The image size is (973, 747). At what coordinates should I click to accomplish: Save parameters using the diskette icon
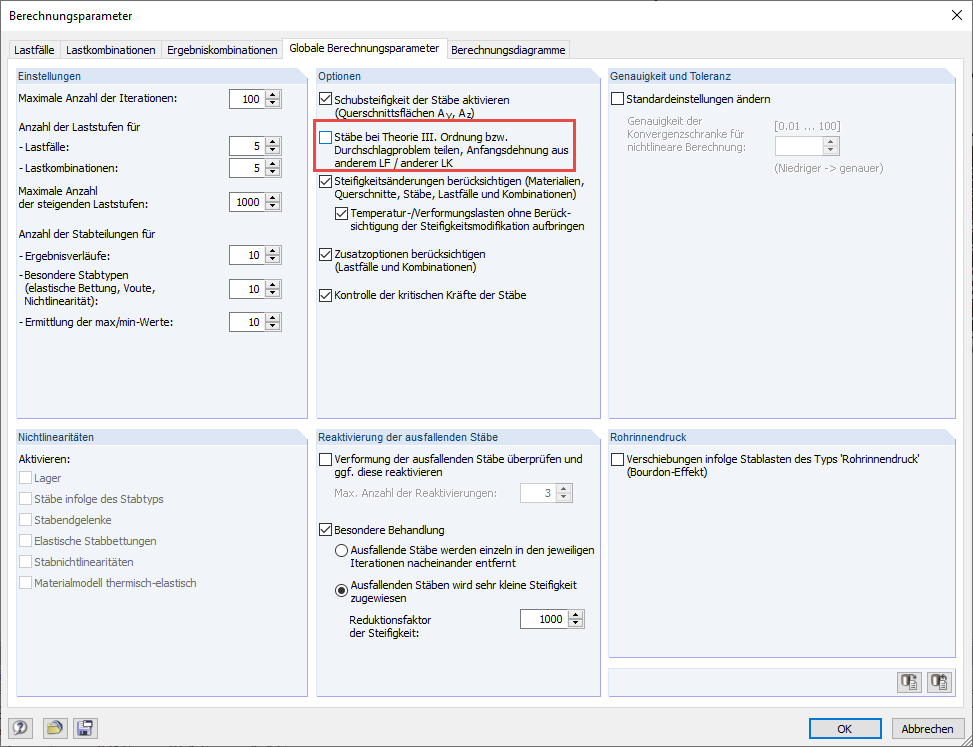click(x=84, y=728)
